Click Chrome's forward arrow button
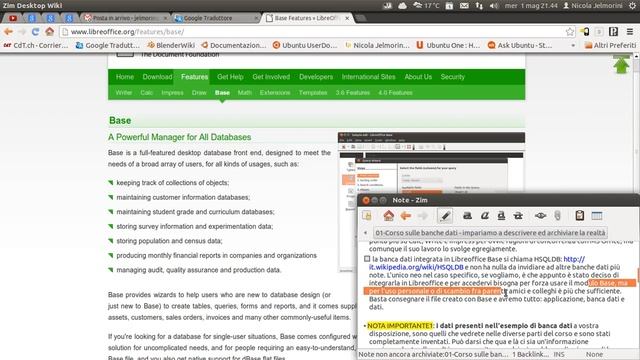Screen dimensions: 640x360 click(22, 31)
